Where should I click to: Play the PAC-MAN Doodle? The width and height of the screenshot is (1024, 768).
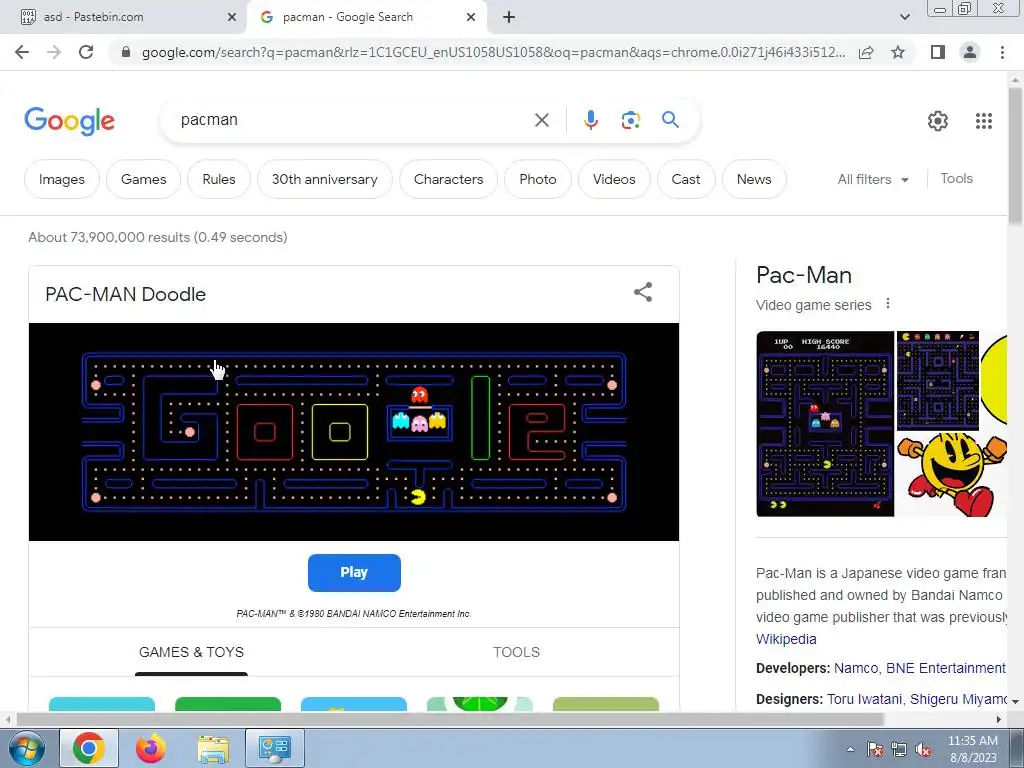click(354, 573)
